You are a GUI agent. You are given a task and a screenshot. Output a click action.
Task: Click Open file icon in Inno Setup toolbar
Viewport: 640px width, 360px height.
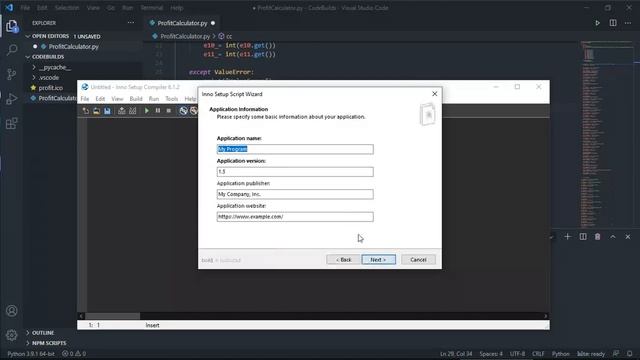coord(96,111)
